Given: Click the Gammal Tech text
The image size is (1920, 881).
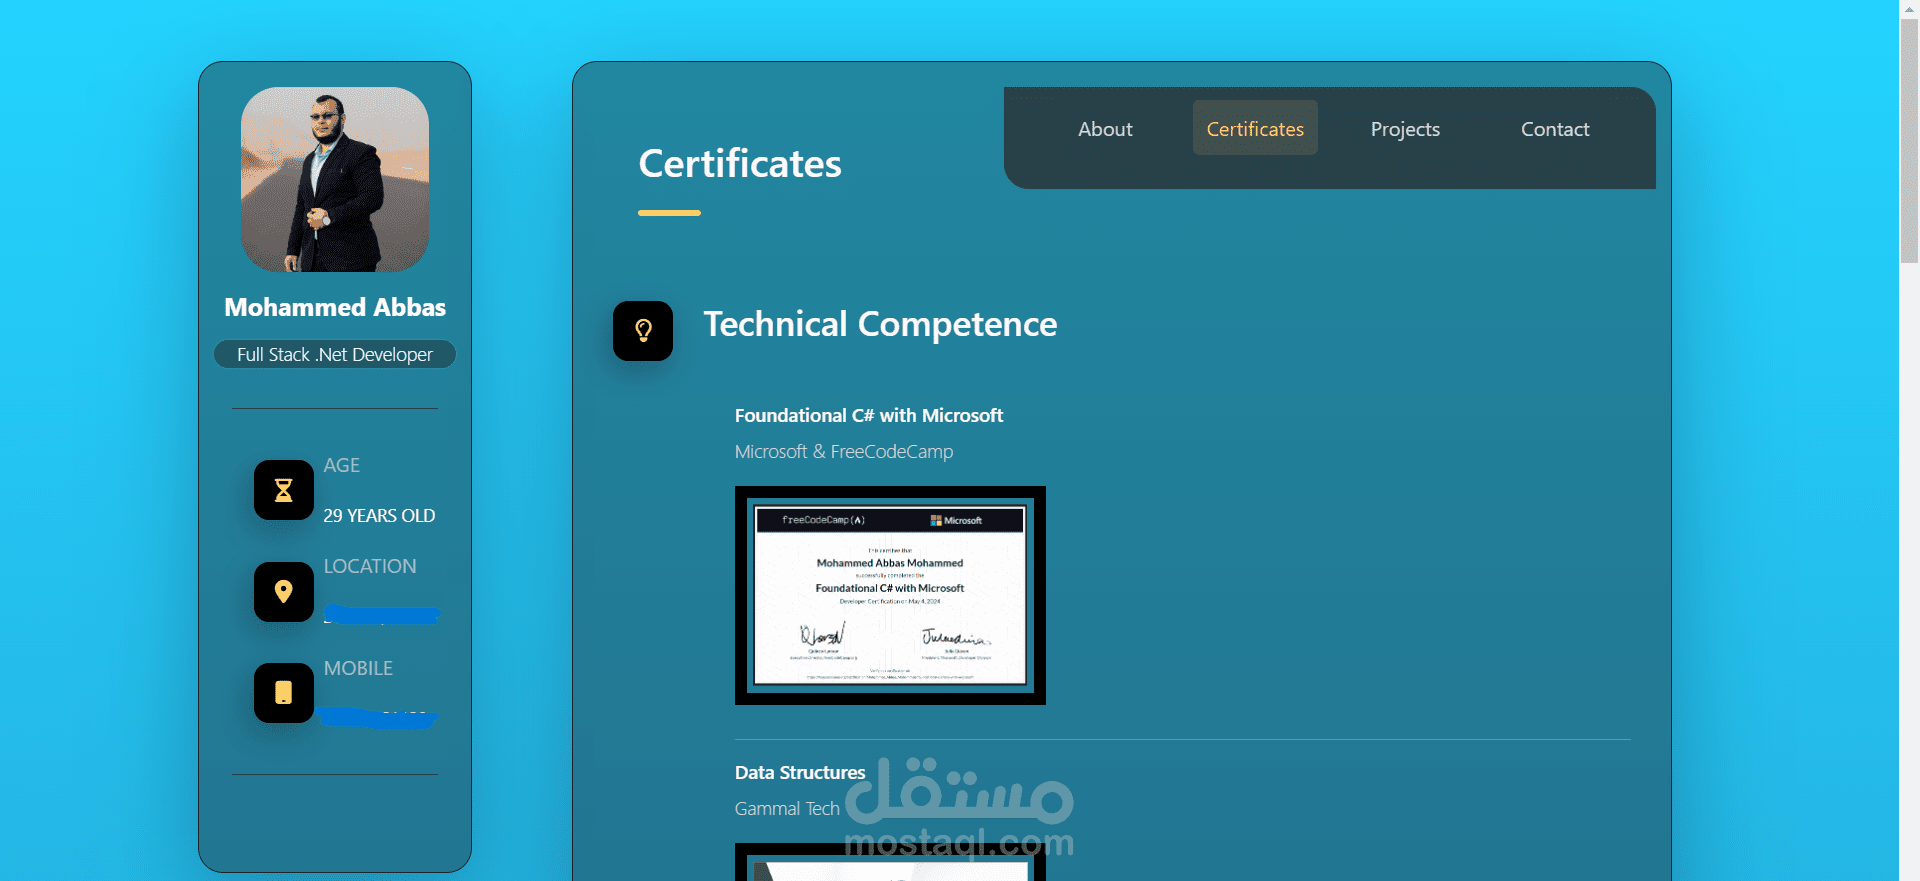Looking at the screenshot, I should pyautogui.click(x=787, y=808).
